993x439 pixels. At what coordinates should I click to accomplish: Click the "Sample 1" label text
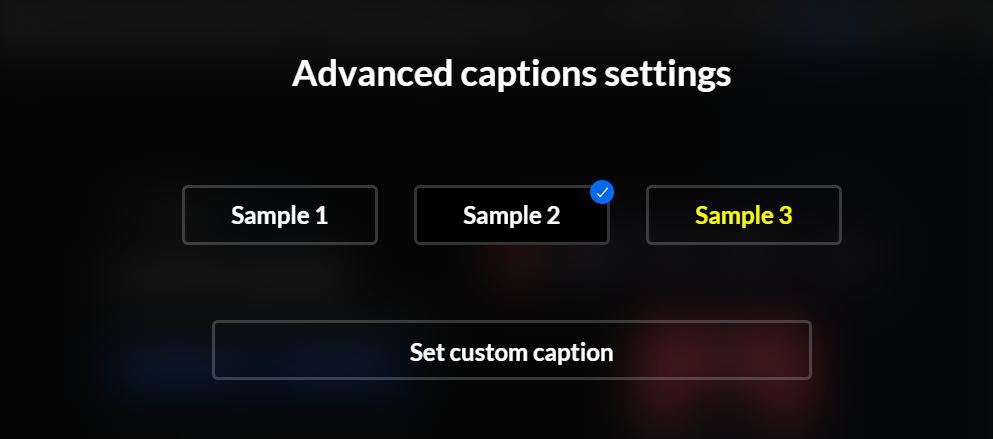coord(279,215)
